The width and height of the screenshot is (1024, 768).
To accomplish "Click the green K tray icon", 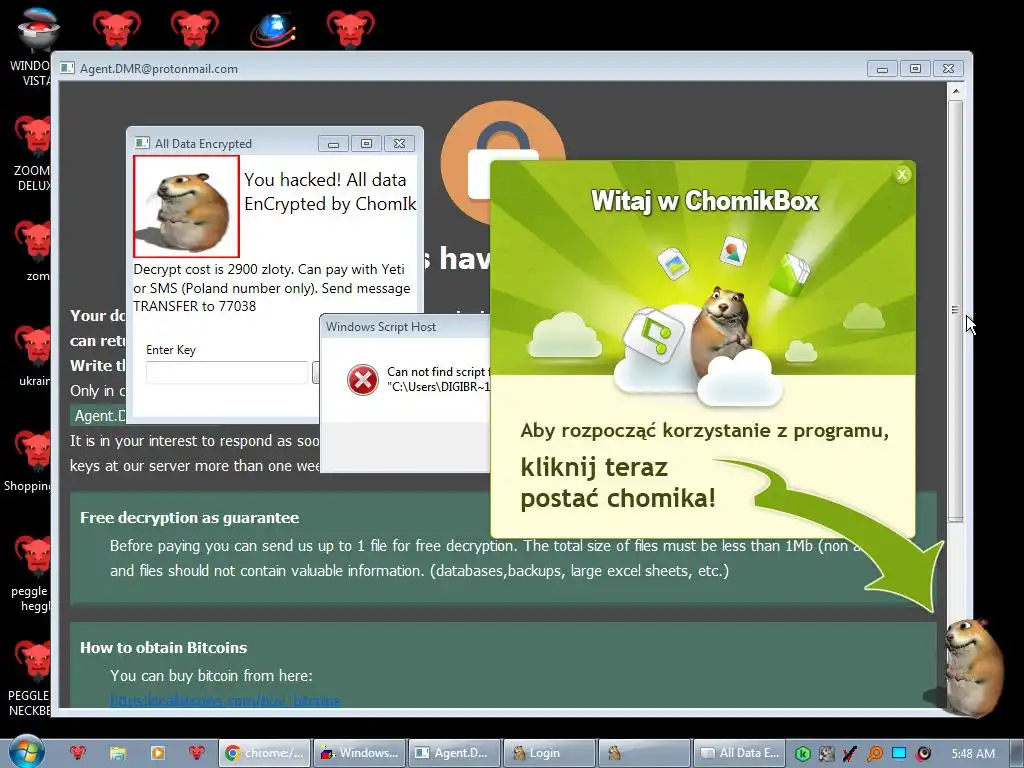I will (803, 754).
